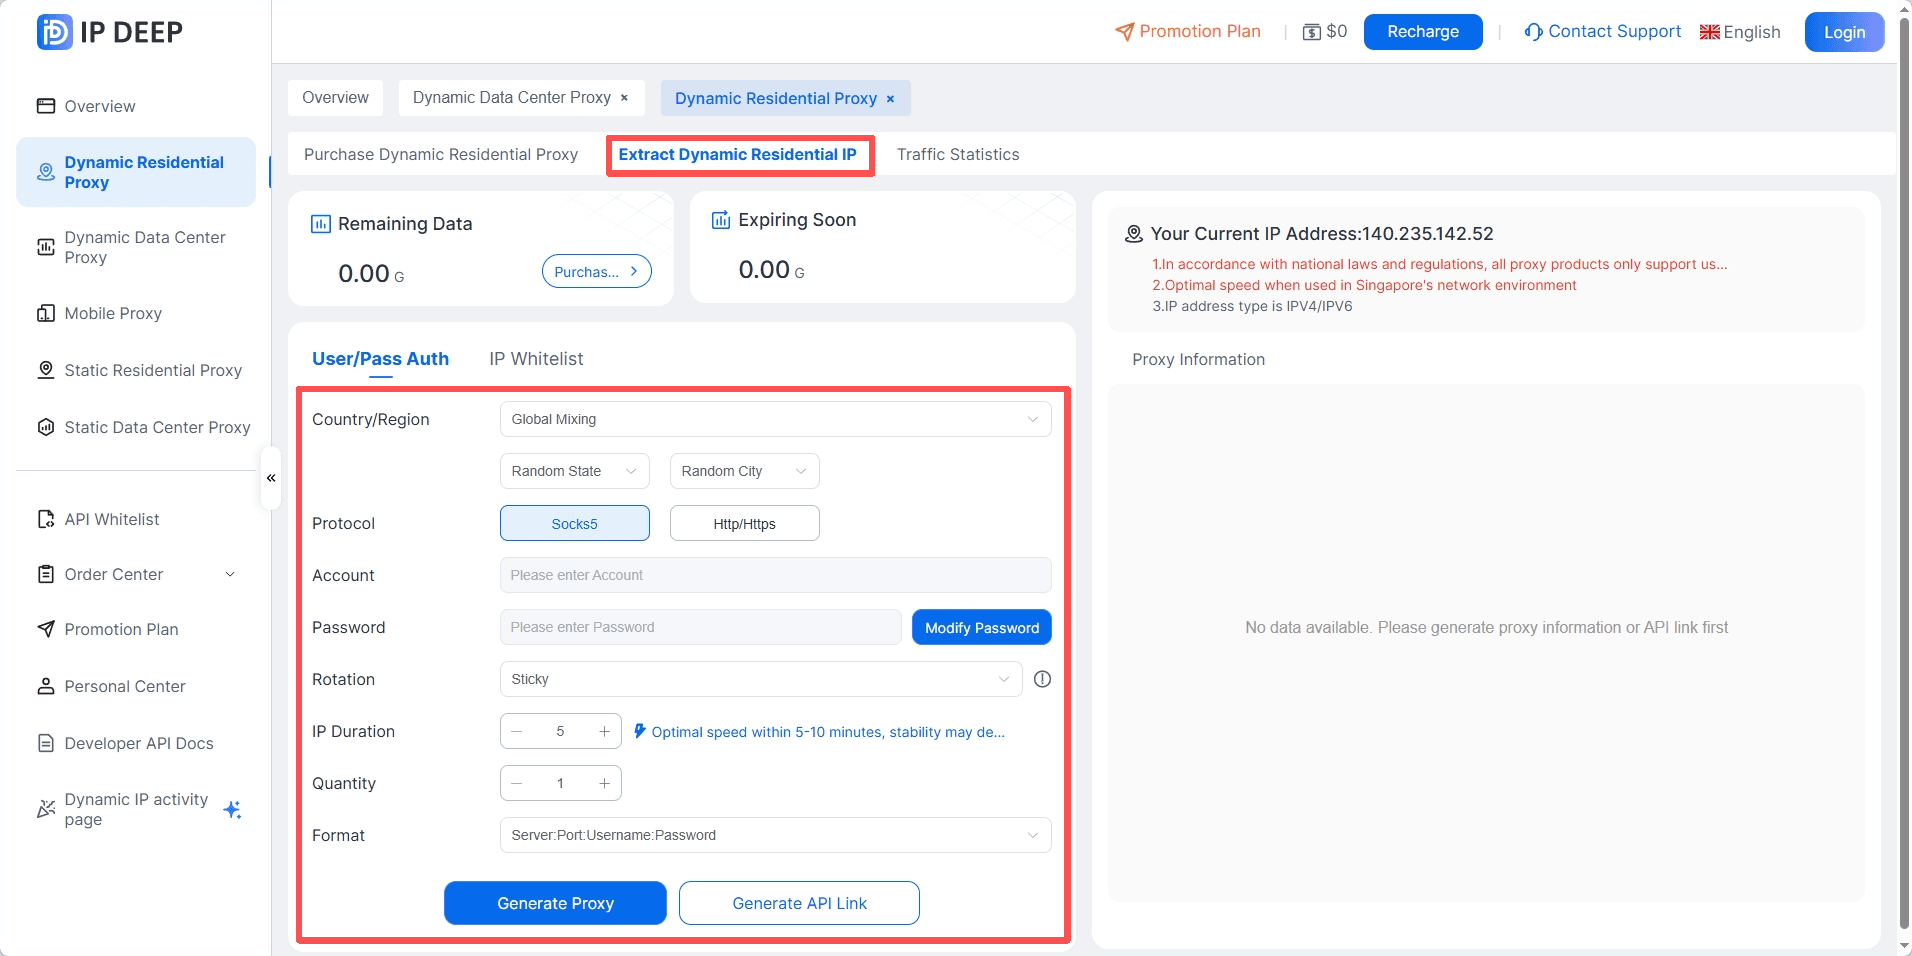Image resolution: width=1912 pixels, height=956 pixels.
Task: Click the info icon beside Rotation dropdown
Action: tap(1042, 679)
